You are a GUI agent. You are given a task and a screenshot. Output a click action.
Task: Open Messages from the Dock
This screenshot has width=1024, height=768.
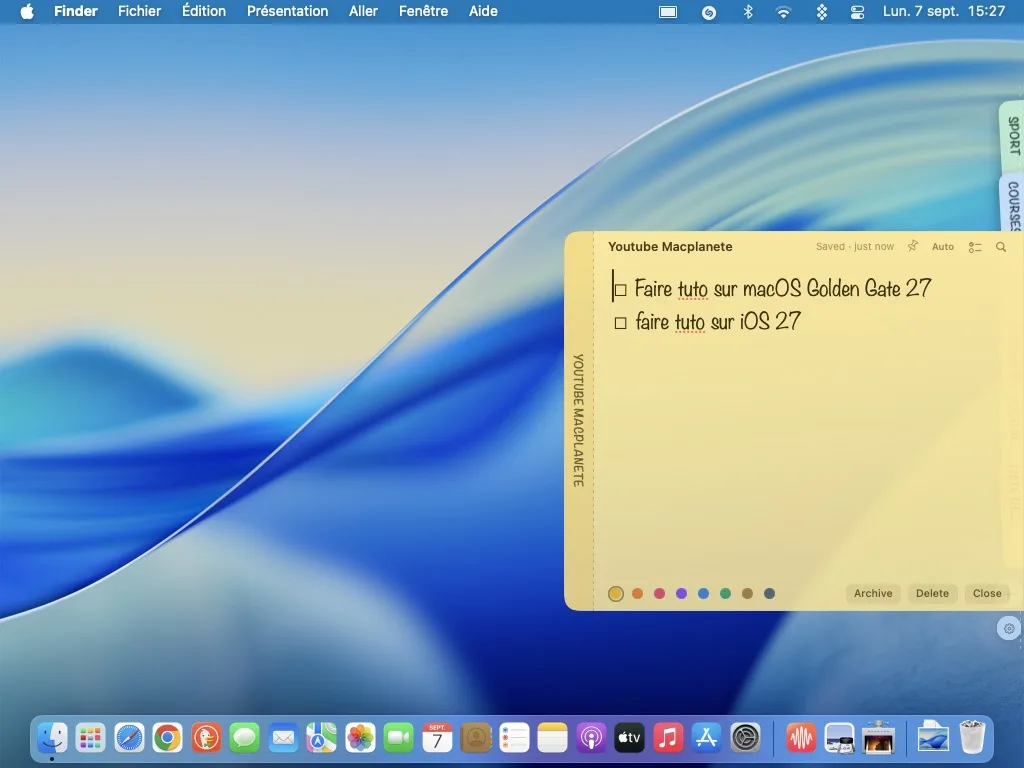coord(245,739)
